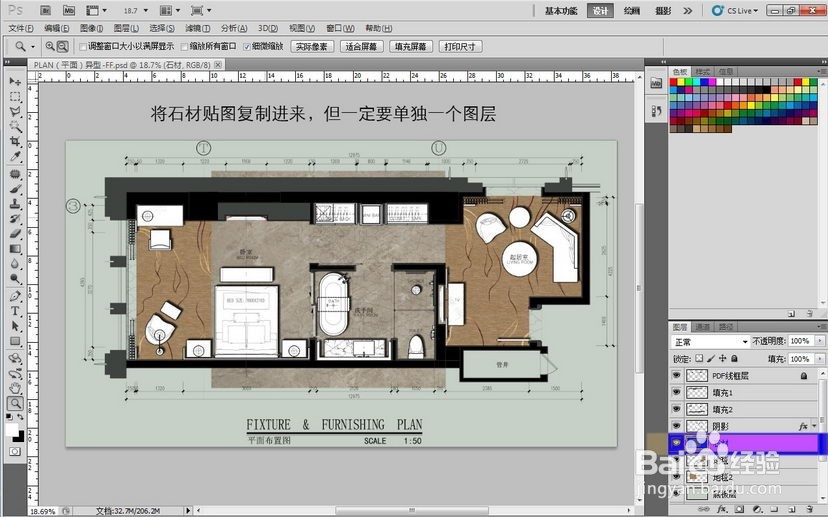This screenshot has height=517, width=828.
Task: Toggle lock transparent pixels
Action: (x=699, y=359)
